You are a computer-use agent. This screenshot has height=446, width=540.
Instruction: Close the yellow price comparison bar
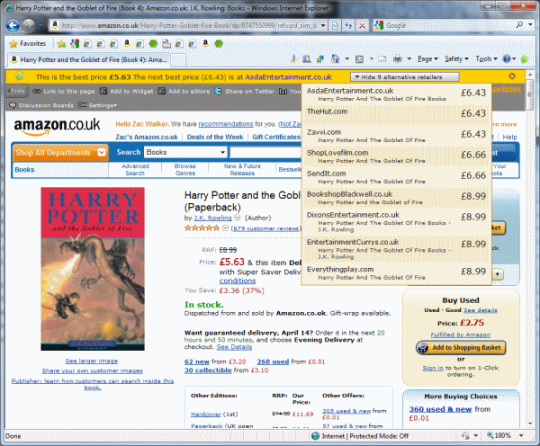pos(512,76)
